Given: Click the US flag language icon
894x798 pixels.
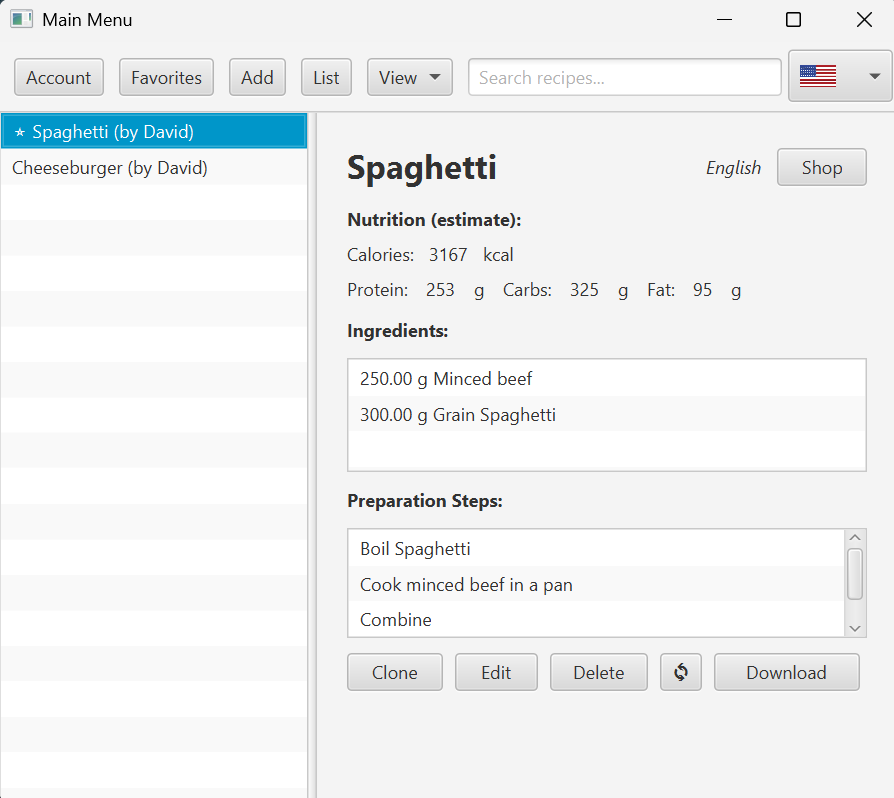Looking at the screenshot, I should point(818,77).
